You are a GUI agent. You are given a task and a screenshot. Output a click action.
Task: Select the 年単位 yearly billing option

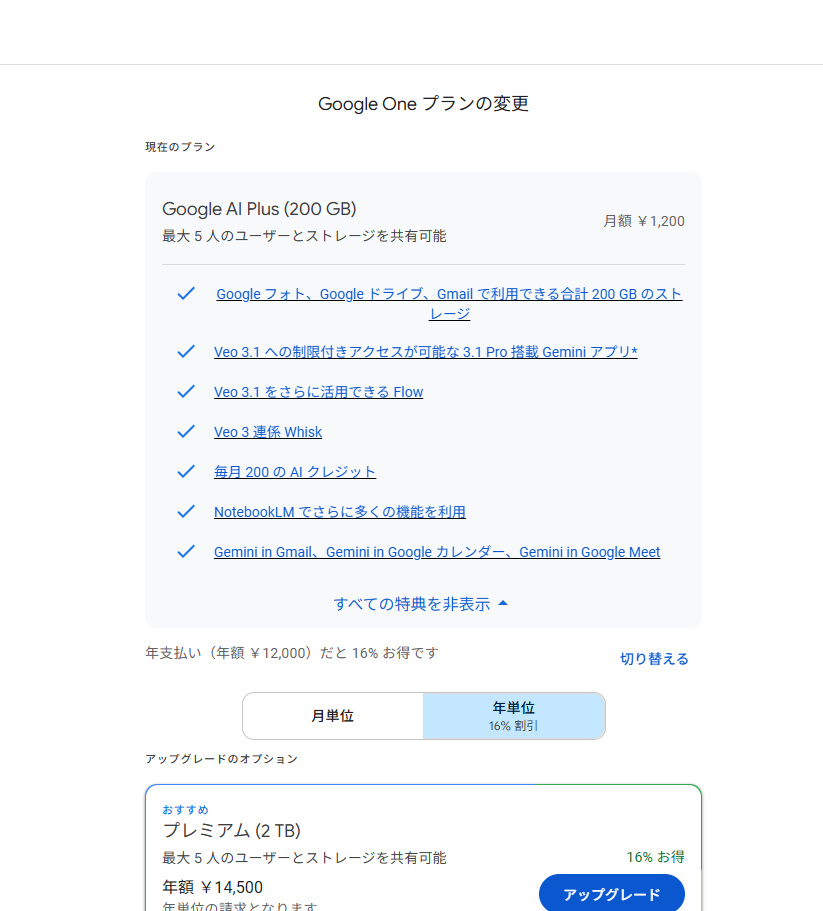pos(514,716)
